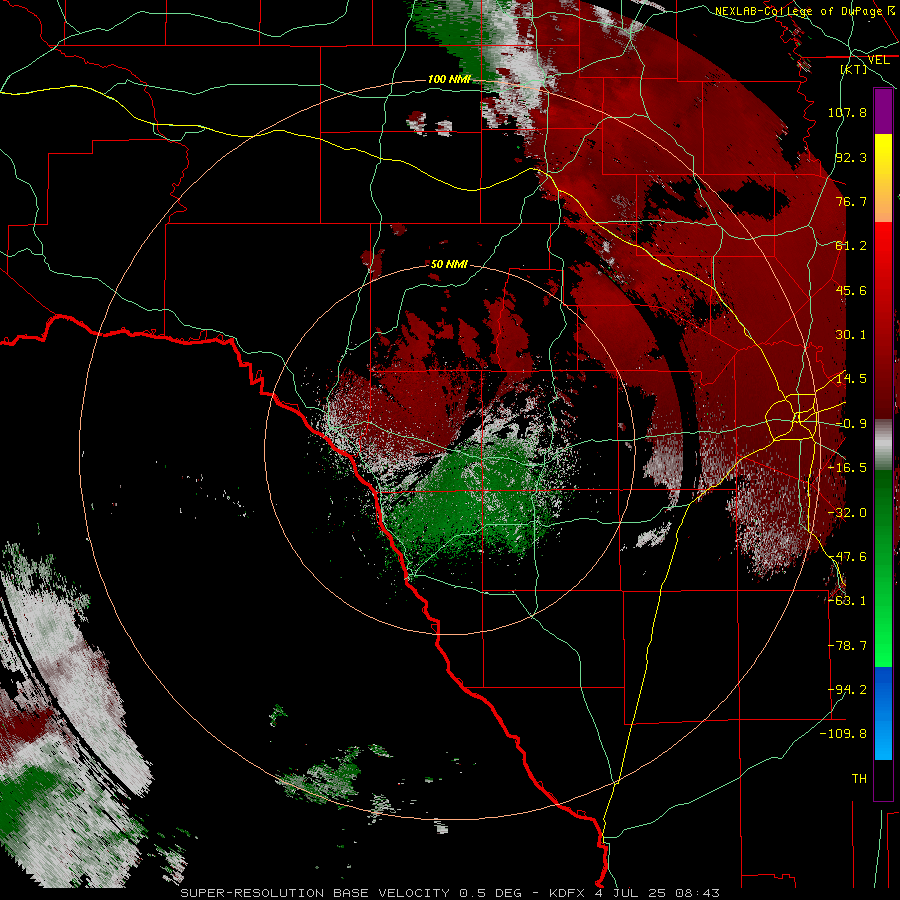
Task: Click the 0.5 DEG elevation angle text
Action: [x=490, y=893]
